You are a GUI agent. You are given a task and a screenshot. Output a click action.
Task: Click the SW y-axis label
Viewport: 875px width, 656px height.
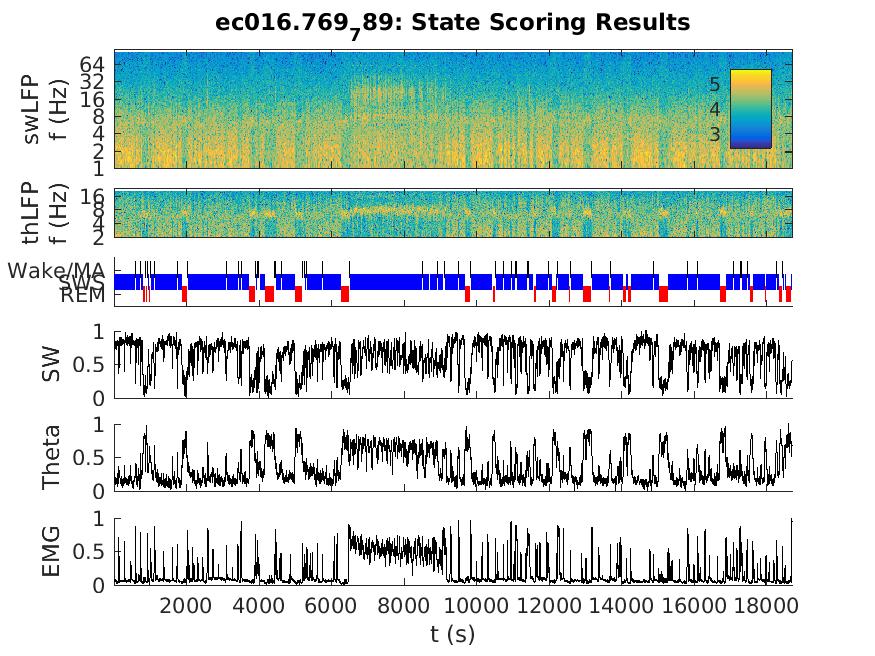pos(50,365)
